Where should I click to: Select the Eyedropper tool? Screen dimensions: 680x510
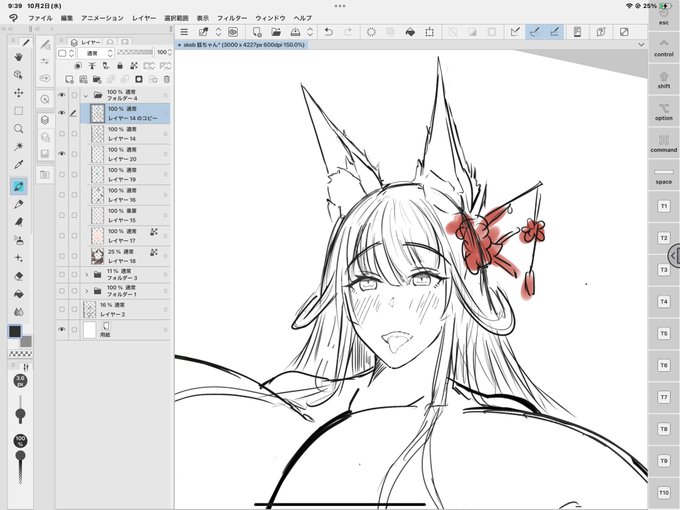[x=19, y=165]
